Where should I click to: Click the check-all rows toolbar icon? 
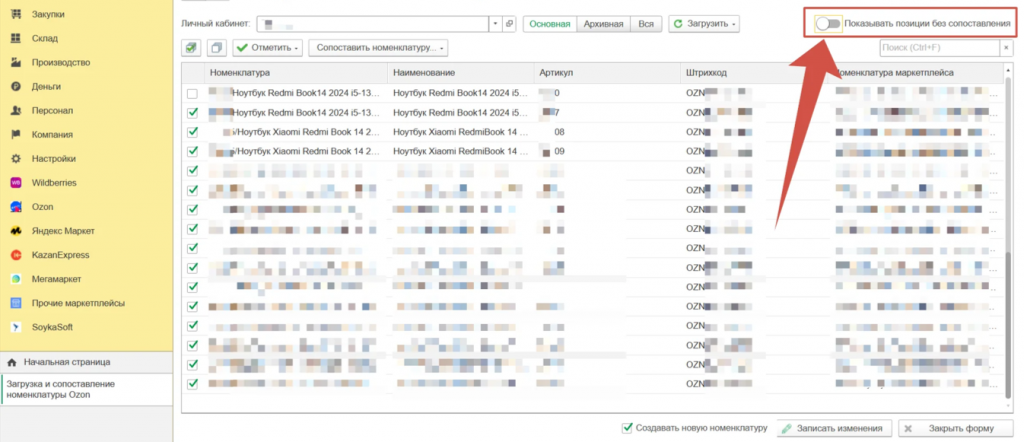coord(192,48)
